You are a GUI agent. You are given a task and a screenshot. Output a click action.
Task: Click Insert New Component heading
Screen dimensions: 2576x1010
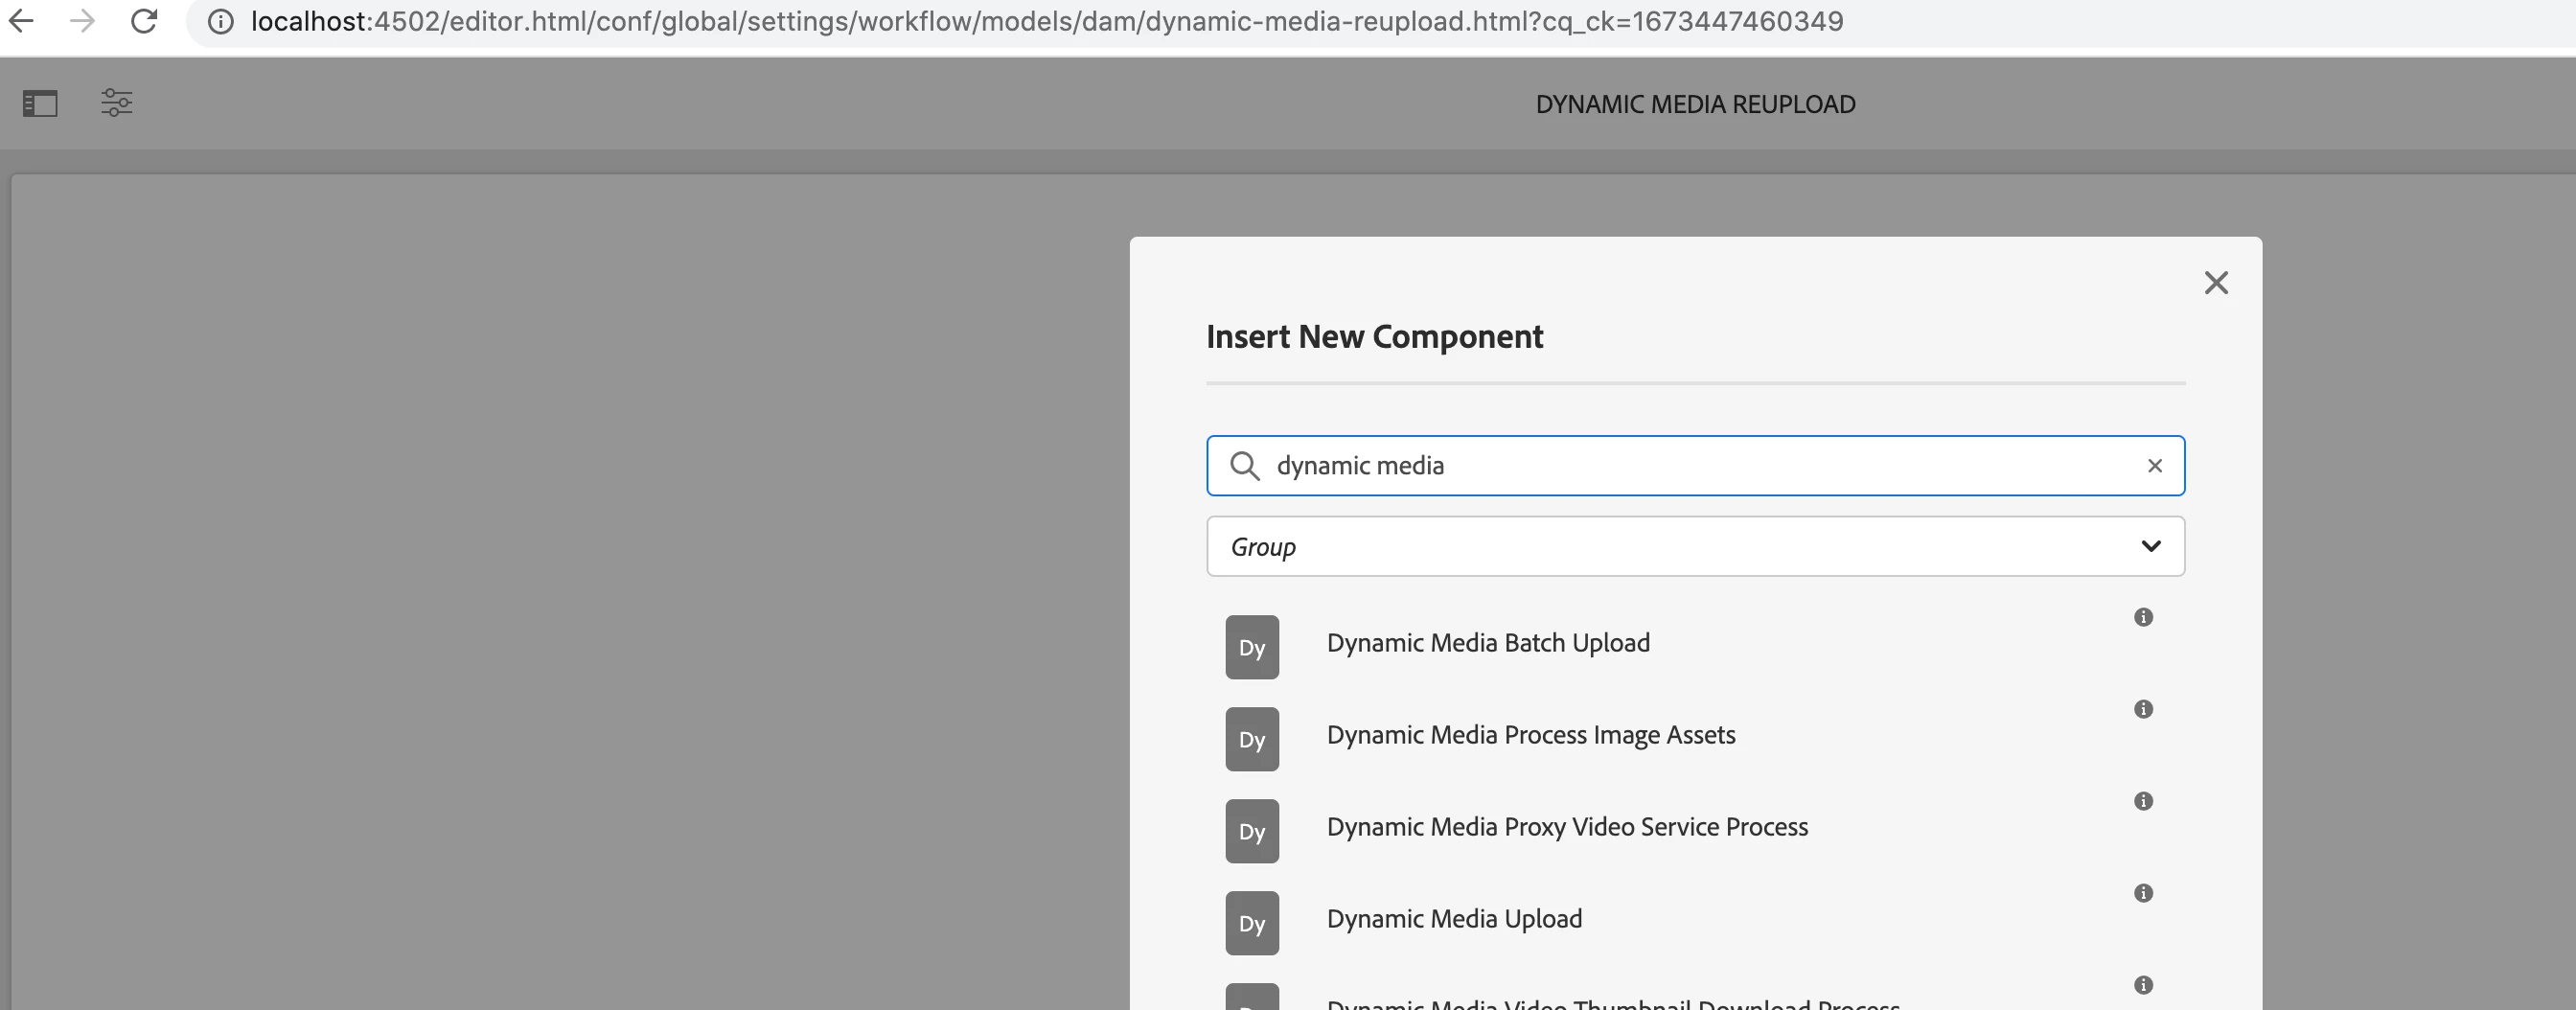pos(1374,337)
